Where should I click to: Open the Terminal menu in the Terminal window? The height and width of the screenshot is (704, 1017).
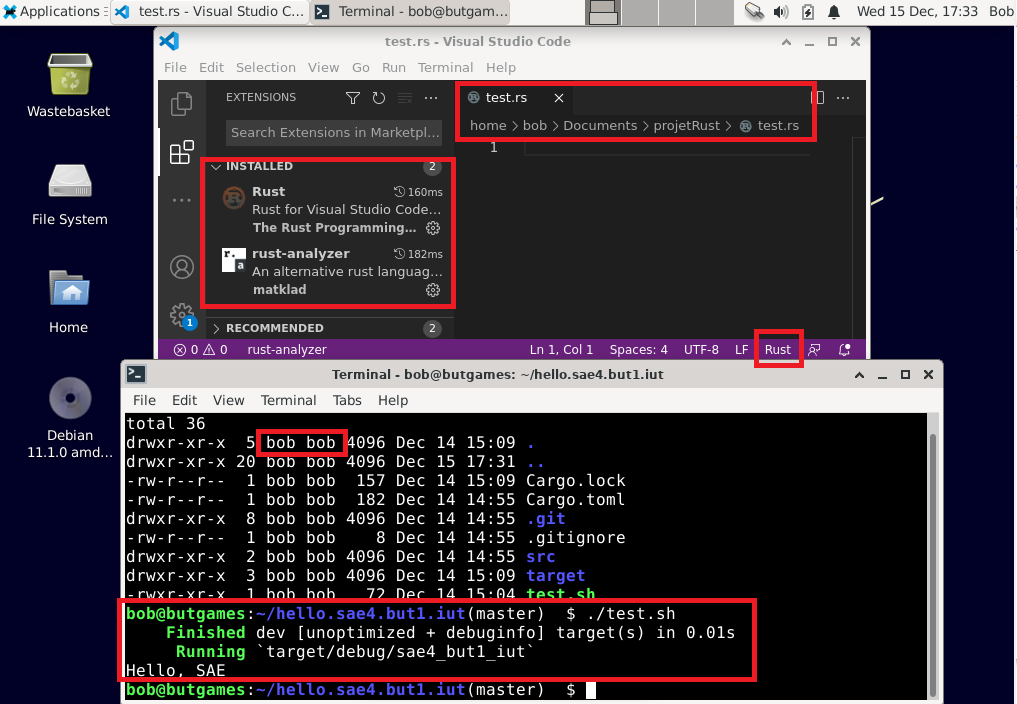click(289, 400)
